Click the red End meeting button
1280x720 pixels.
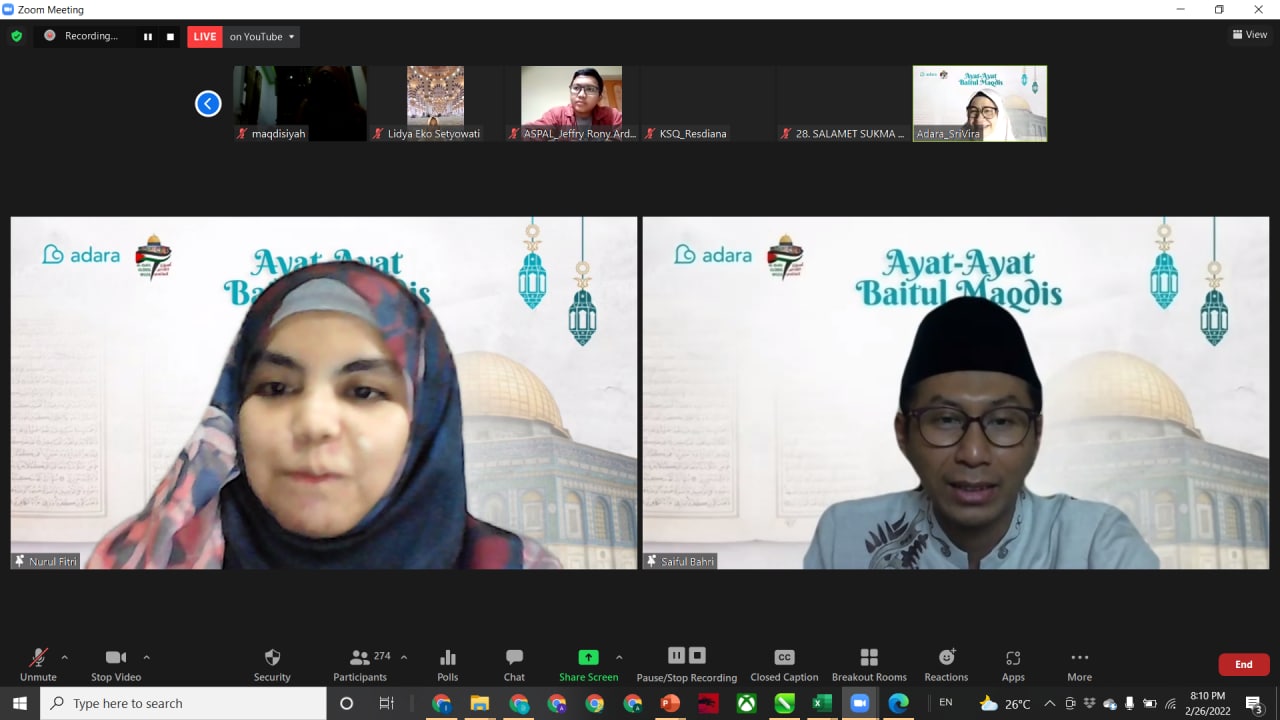(1243, 664)
